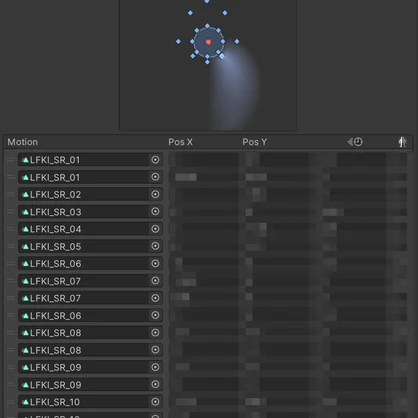Click the Pos Y column header

pyautogui.click(x=255, y=142)
